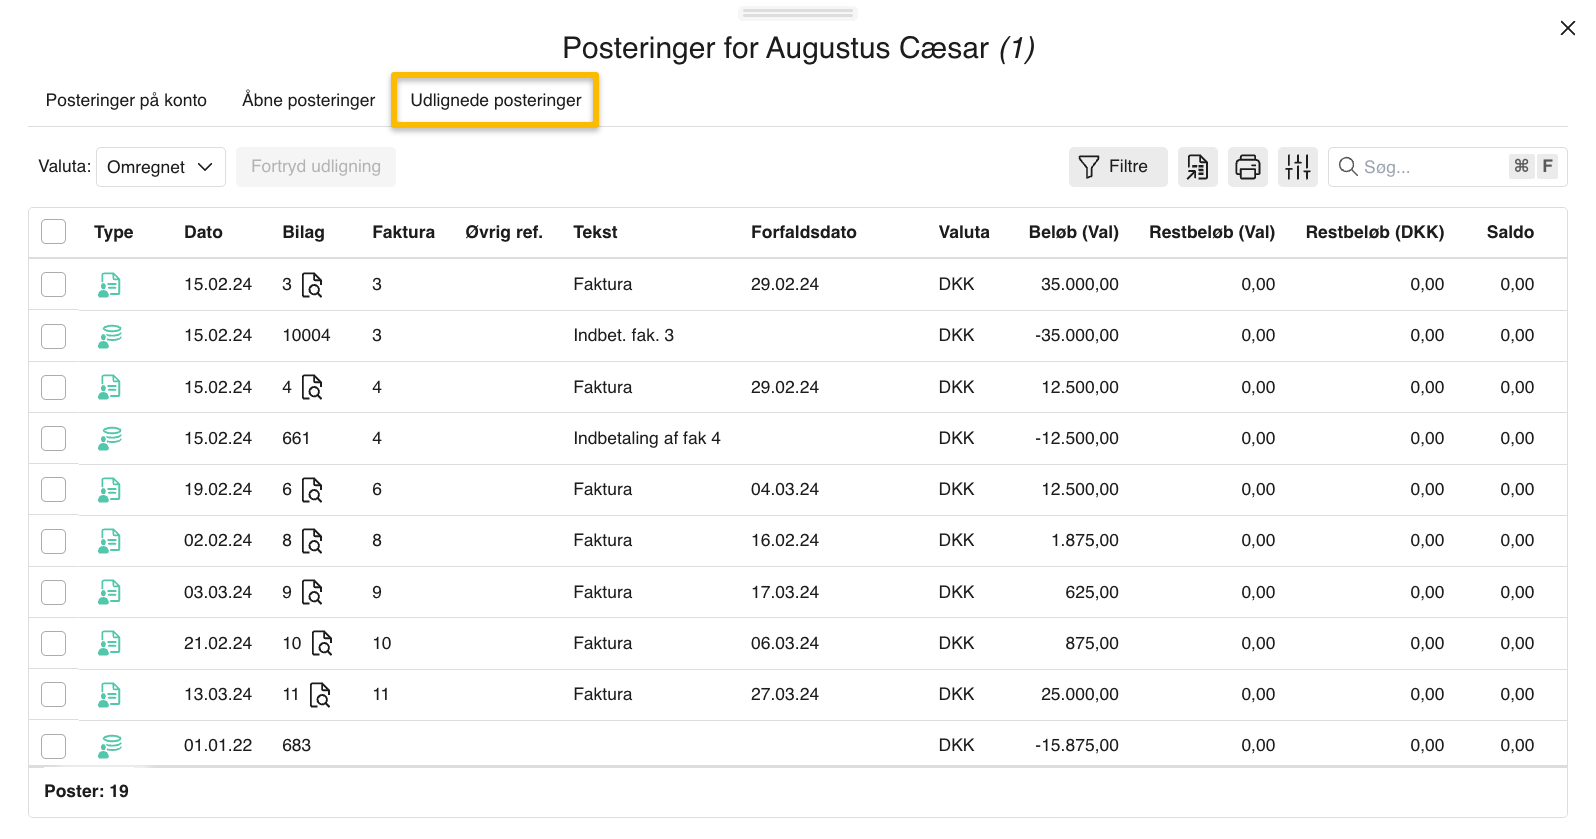This screenshot has width=1596, height=839.
Task: Open the Filtre button
Action: 1117,167
